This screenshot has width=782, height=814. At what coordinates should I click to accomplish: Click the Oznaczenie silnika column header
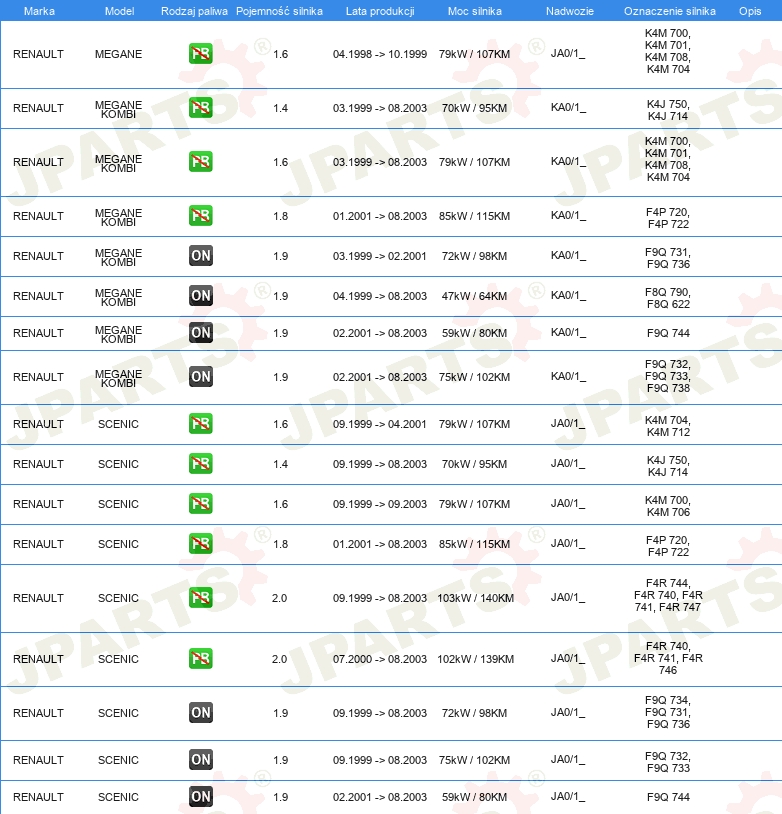[669, 11]
